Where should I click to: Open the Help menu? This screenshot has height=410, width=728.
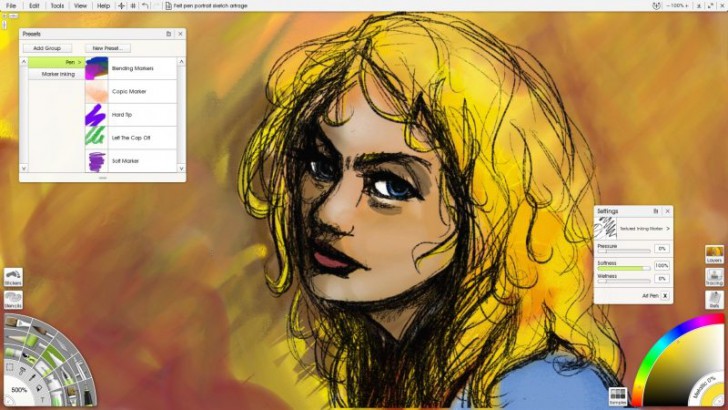[x=103, y=6]
